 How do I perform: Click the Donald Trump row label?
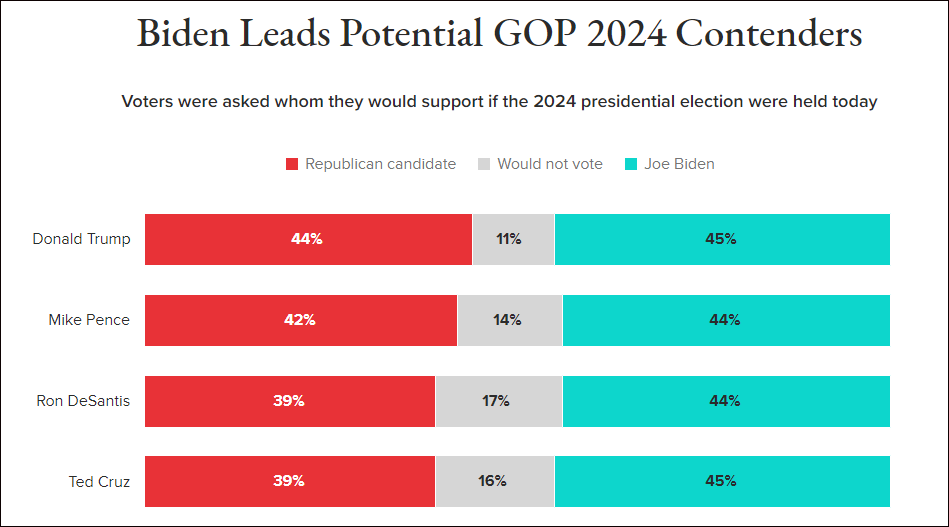pos(81,239)
